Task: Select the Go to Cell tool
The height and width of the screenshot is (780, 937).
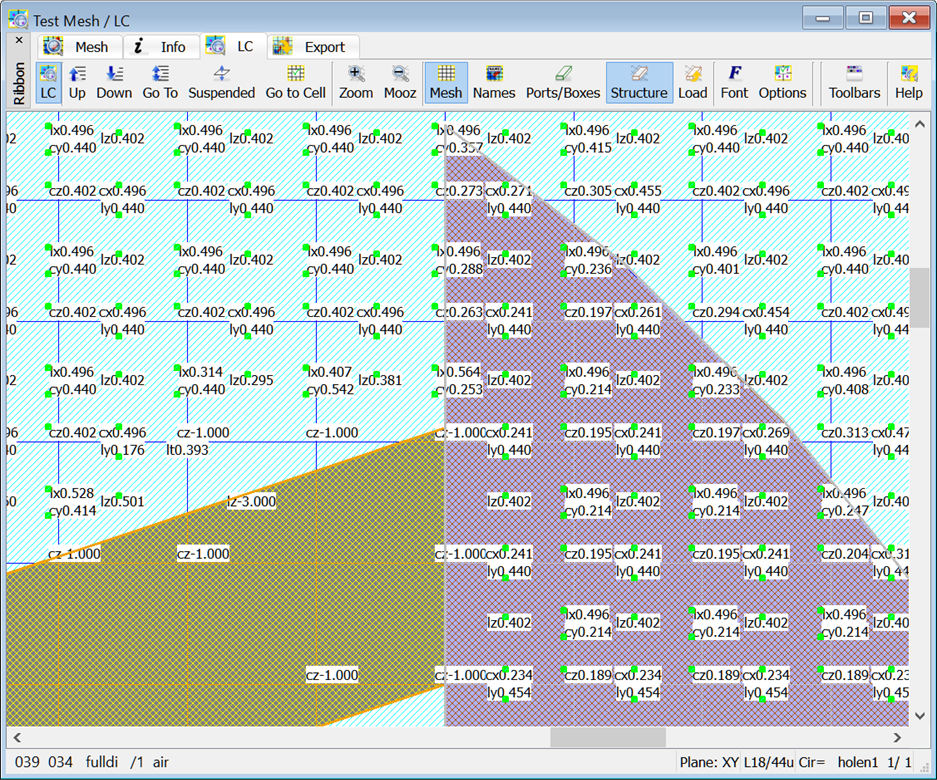Action: [296, 82]
